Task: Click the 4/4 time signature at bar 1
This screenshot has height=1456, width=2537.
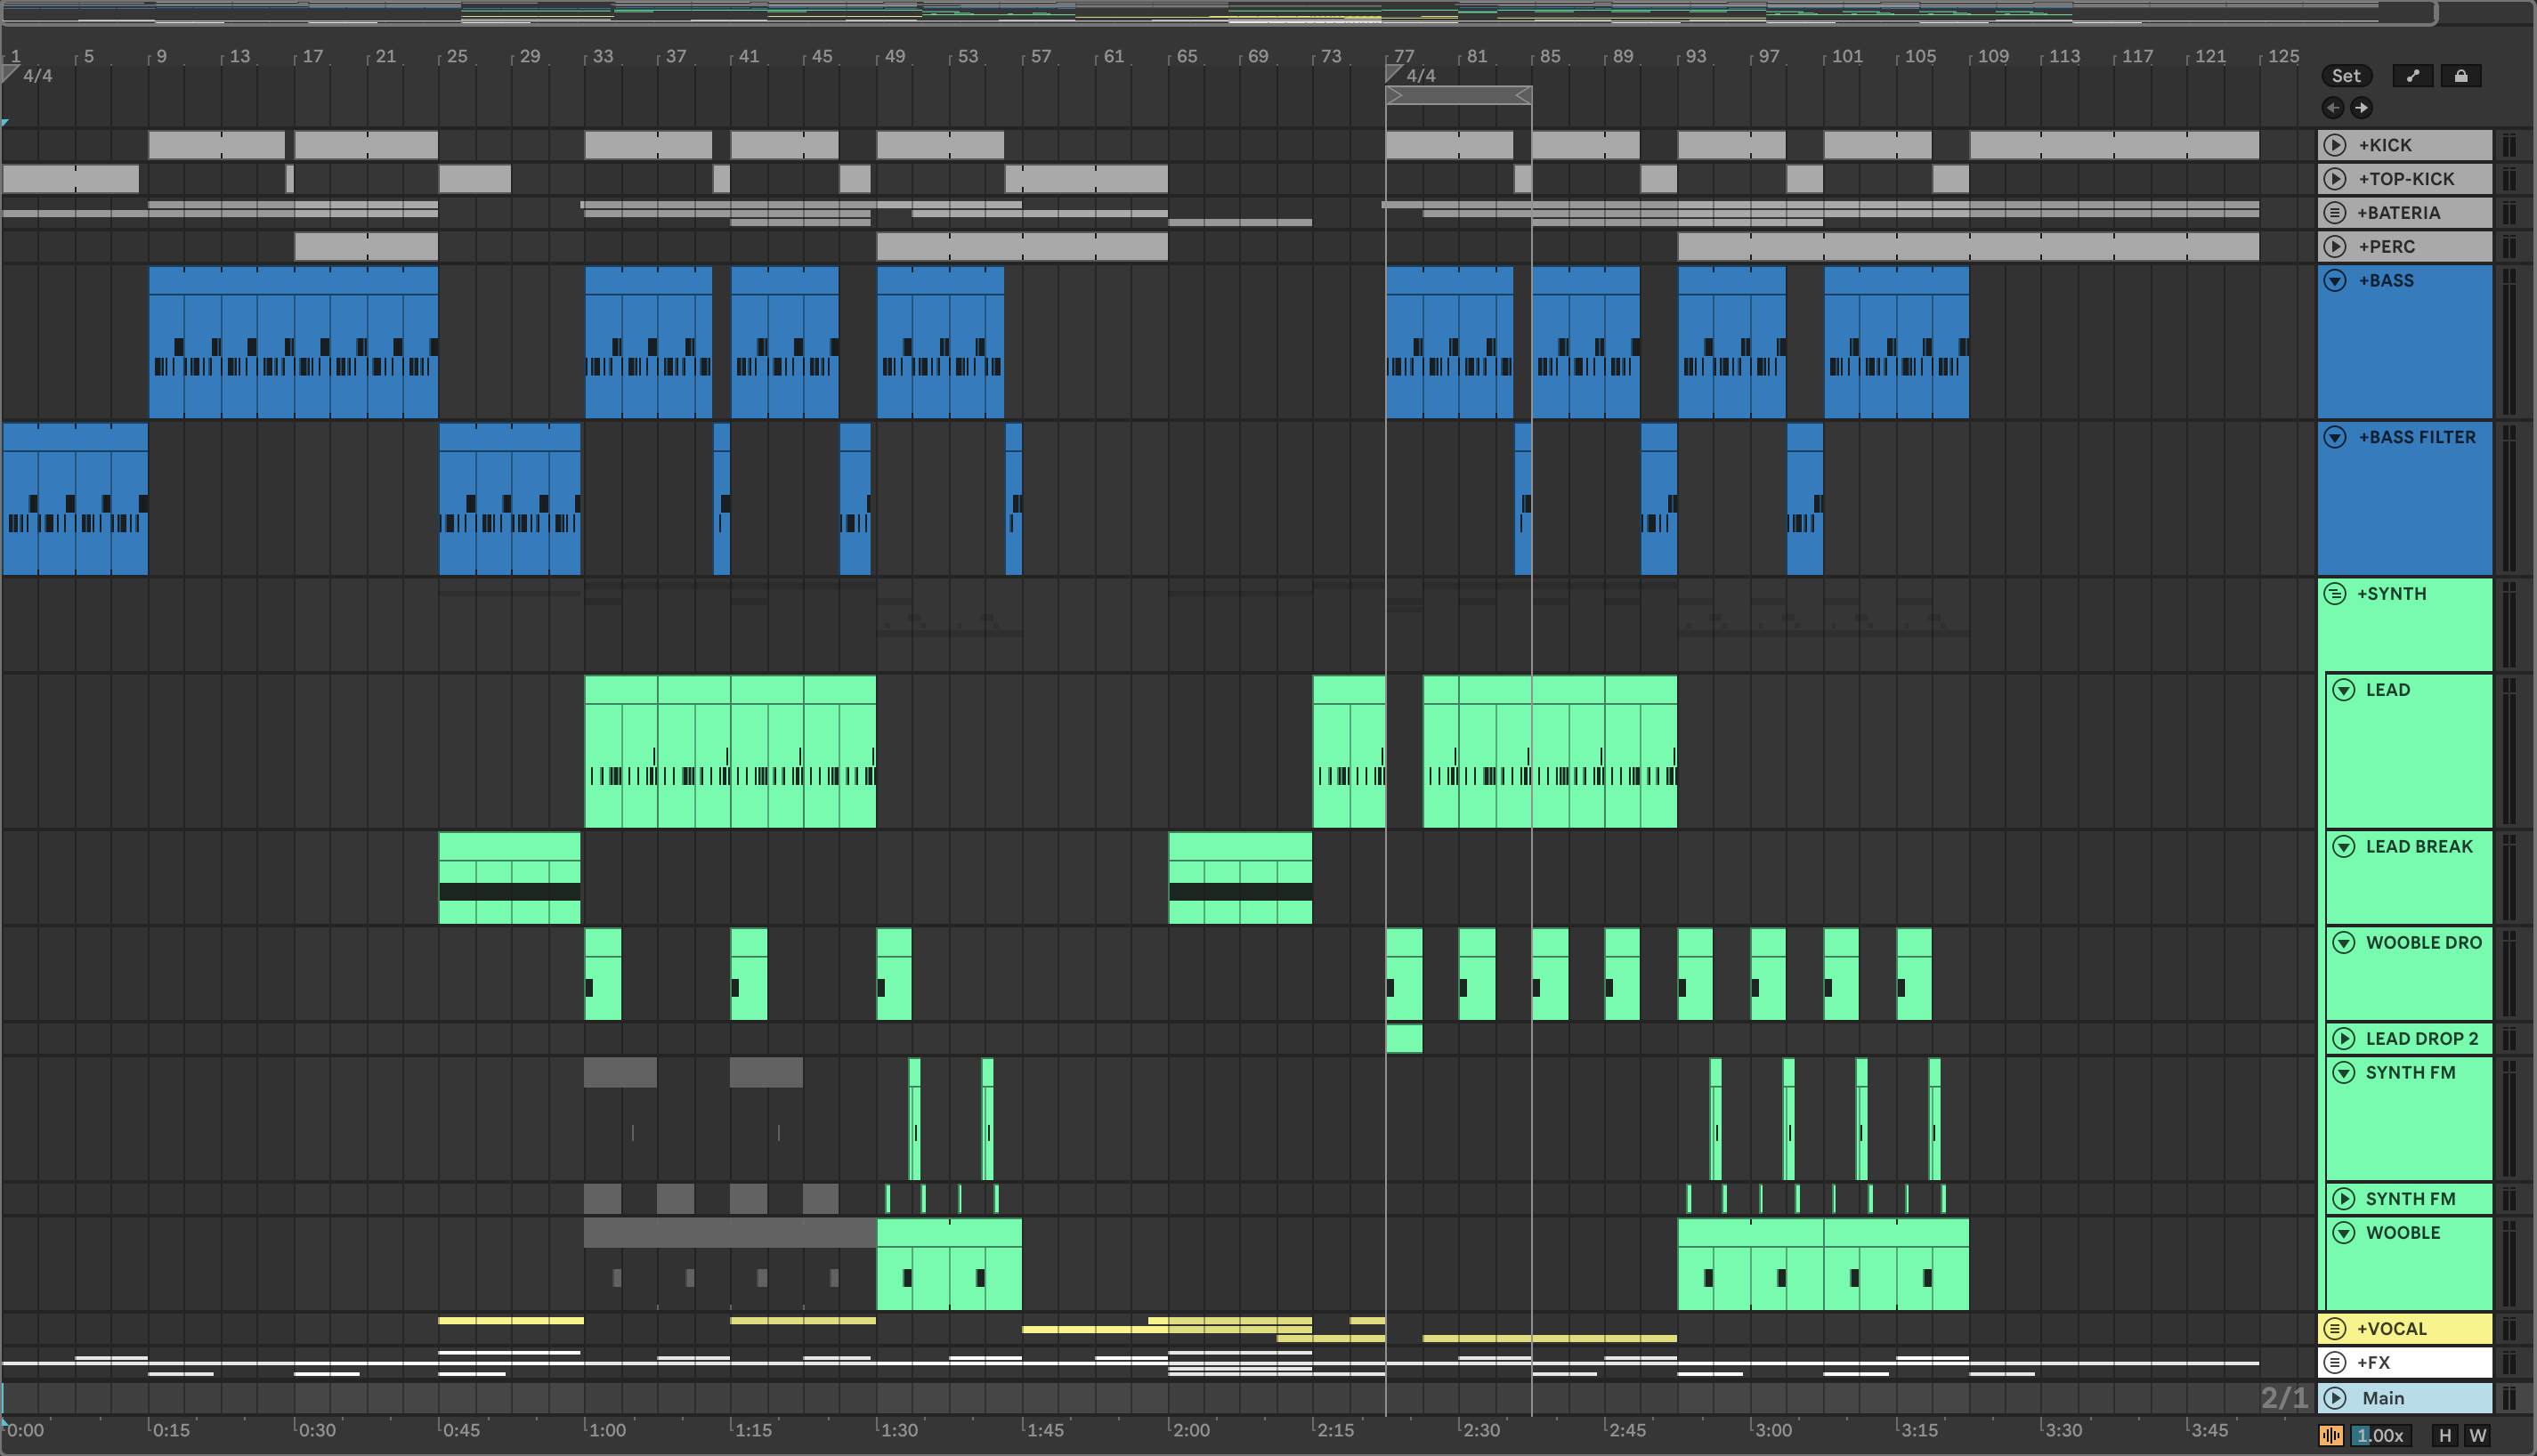Action: coord(37,76)
